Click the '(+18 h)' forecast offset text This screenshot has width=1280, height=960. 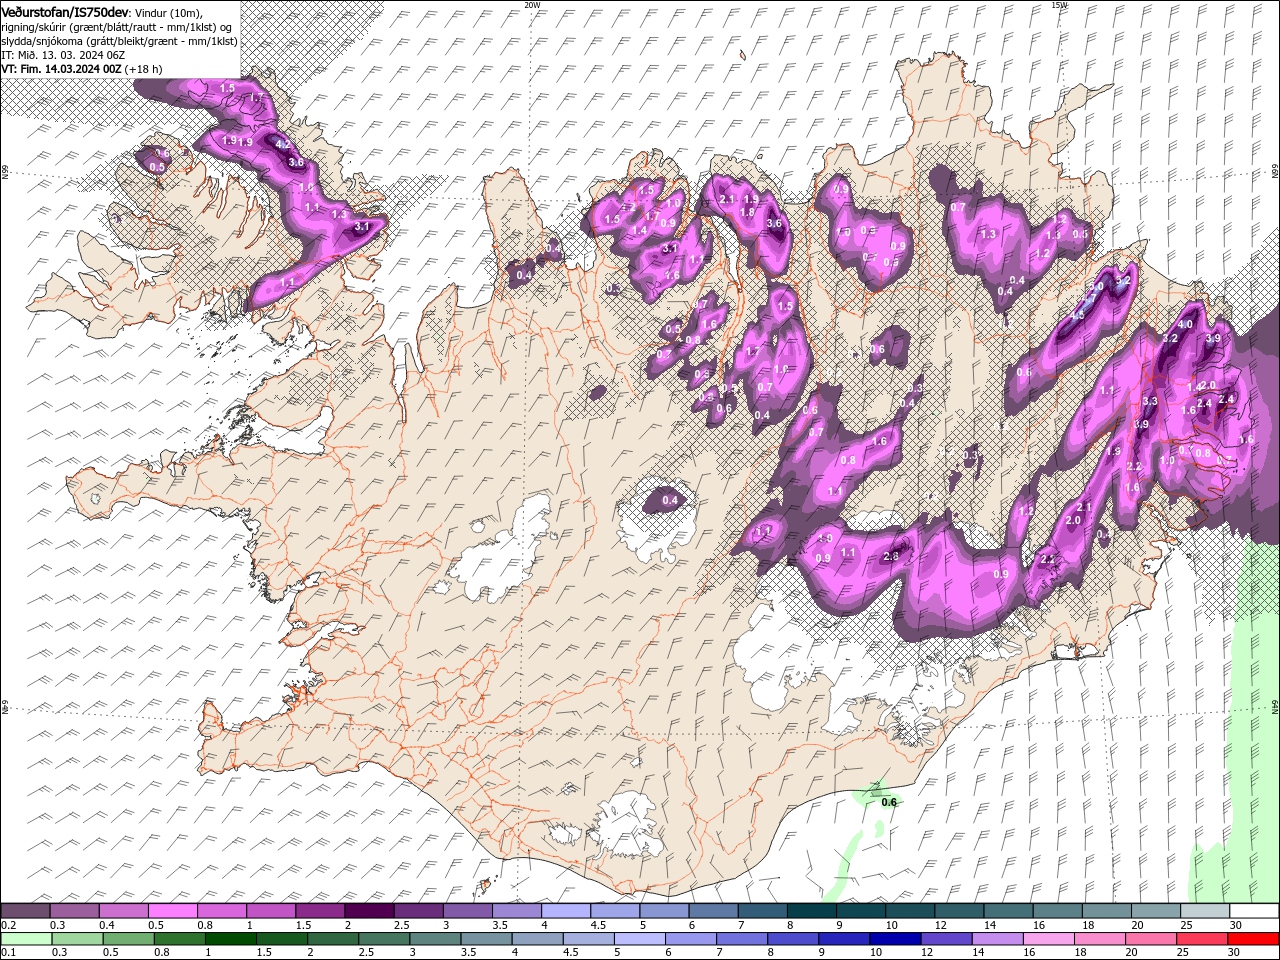[x=144, y=69]
